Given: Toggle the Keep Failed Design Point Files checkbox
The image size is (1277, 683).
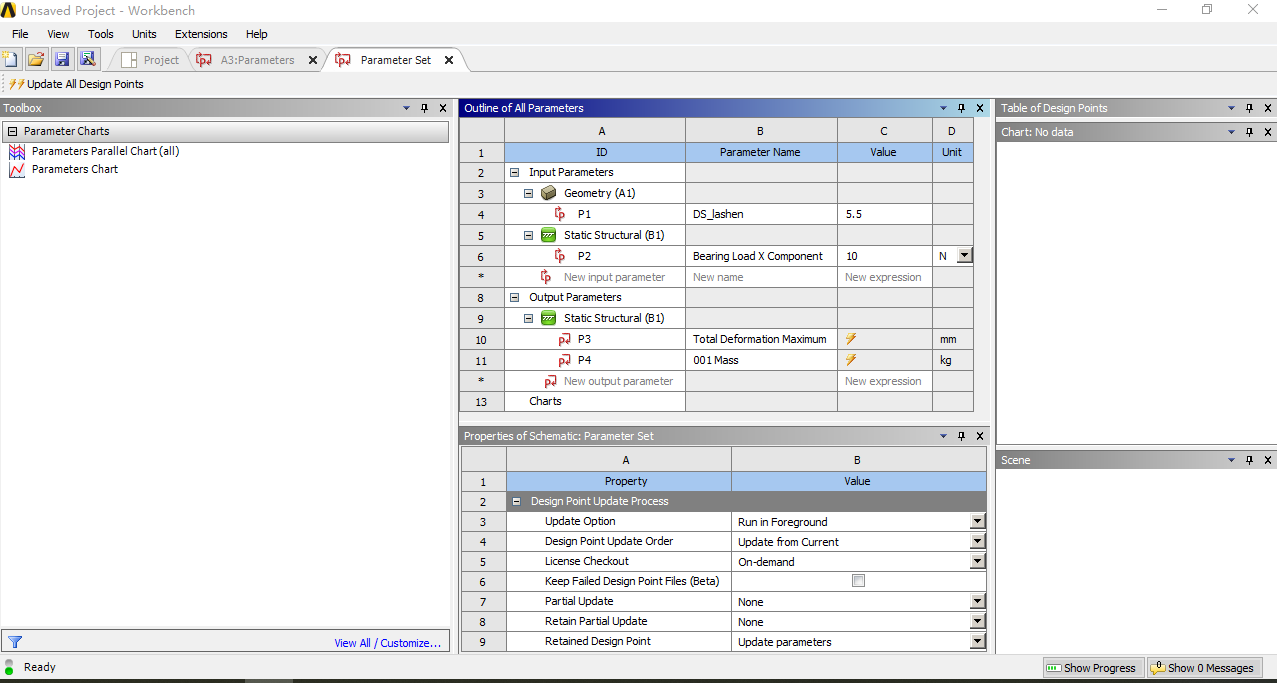Looking at the screenshot, I should click(x=858, y=581).
